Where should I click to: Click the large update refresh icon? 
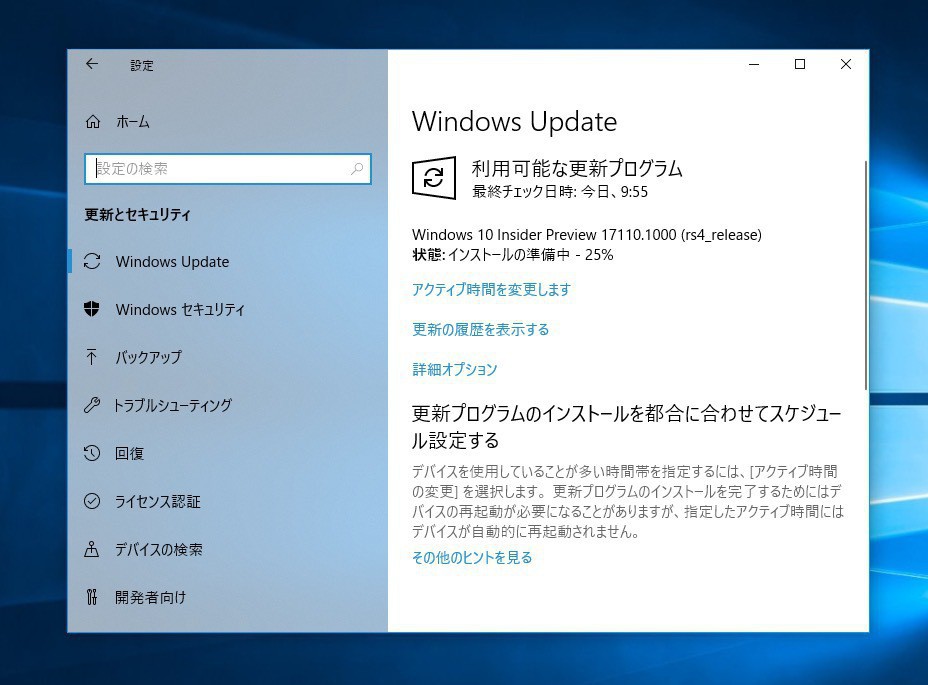coord(434,178)
